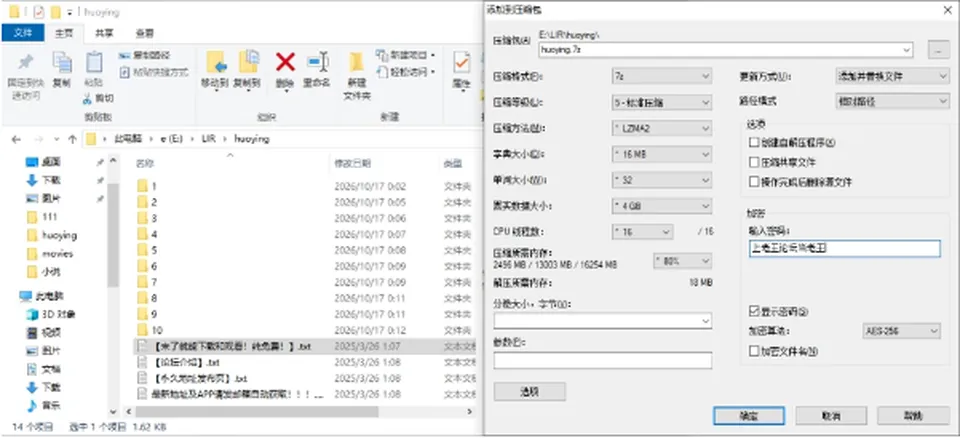Click the Move to folder icon
This screenshot has width=960, height=438.
[x=216, y=62]
